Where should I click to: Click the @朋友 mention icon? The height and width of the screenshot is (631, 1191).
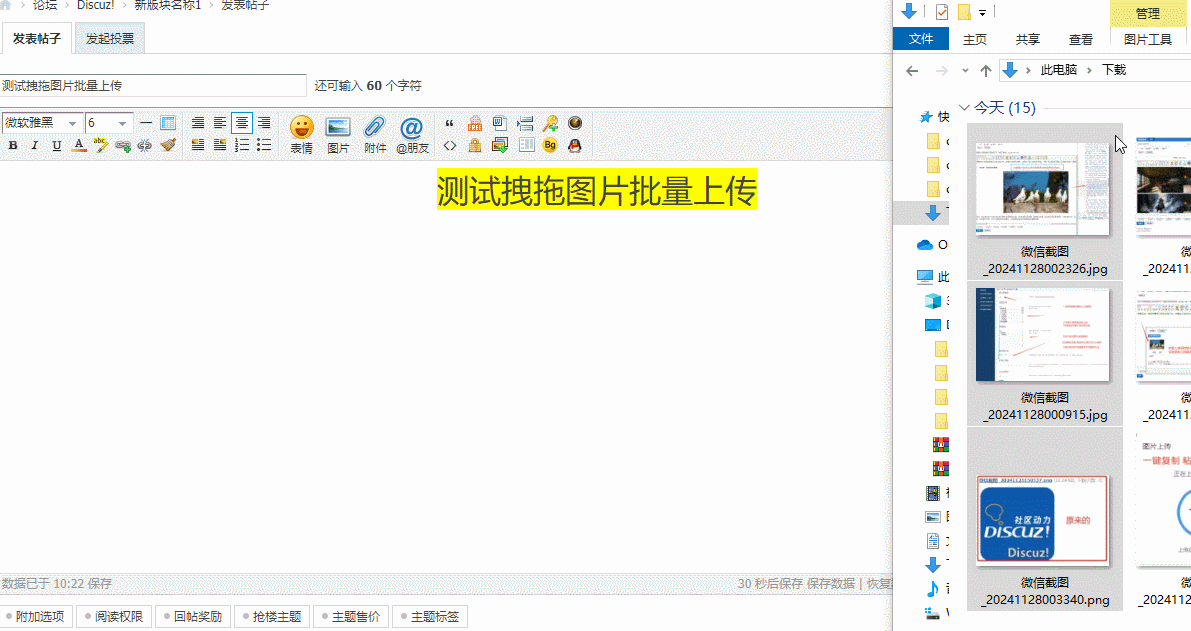(412, 133)
